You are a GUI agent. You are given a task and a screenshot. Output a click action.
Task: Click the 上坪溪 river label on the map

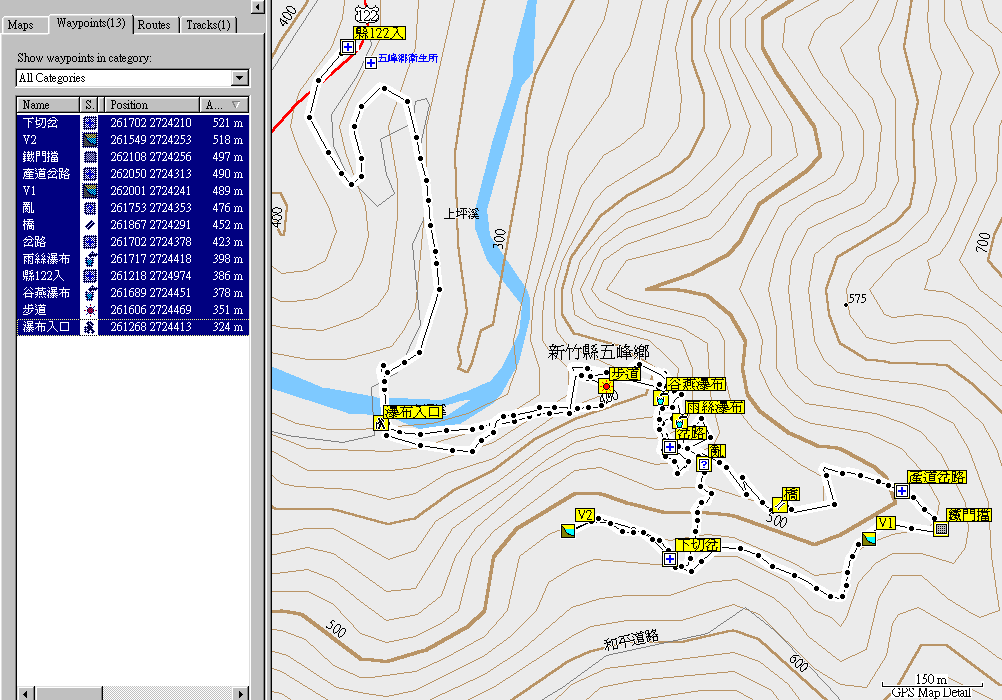[461, 214]
